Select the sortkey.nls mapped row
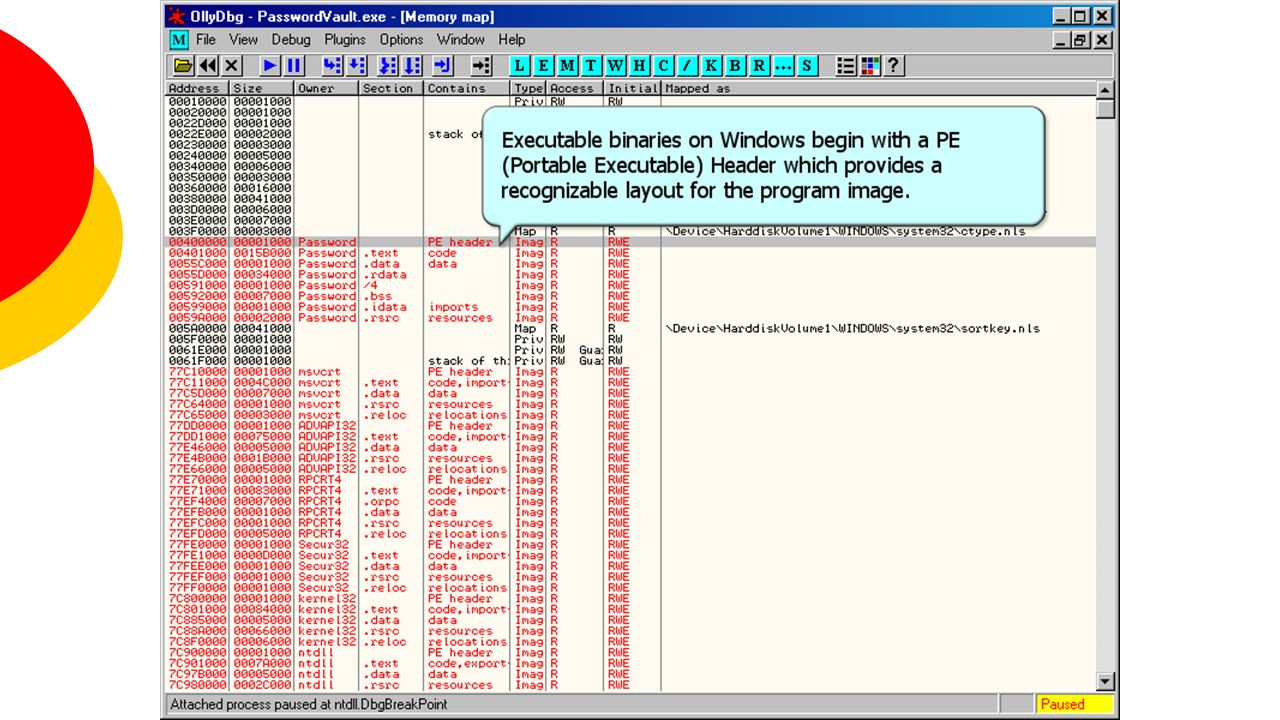 [x=630, y=328]
